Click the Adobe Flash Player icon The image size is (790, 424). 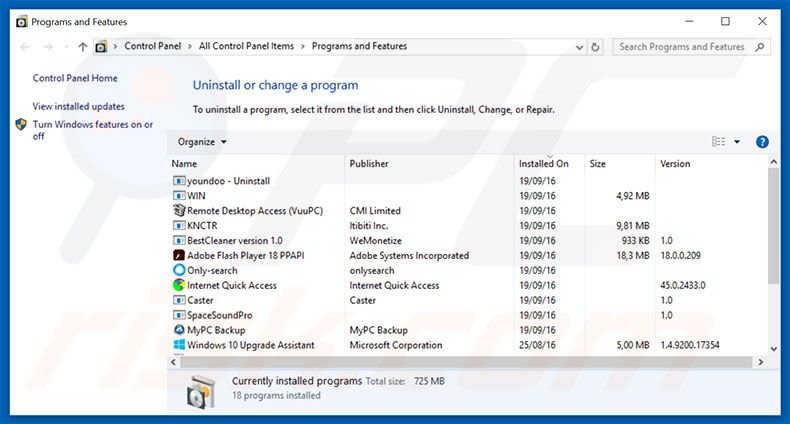click(x=179, y=255)
